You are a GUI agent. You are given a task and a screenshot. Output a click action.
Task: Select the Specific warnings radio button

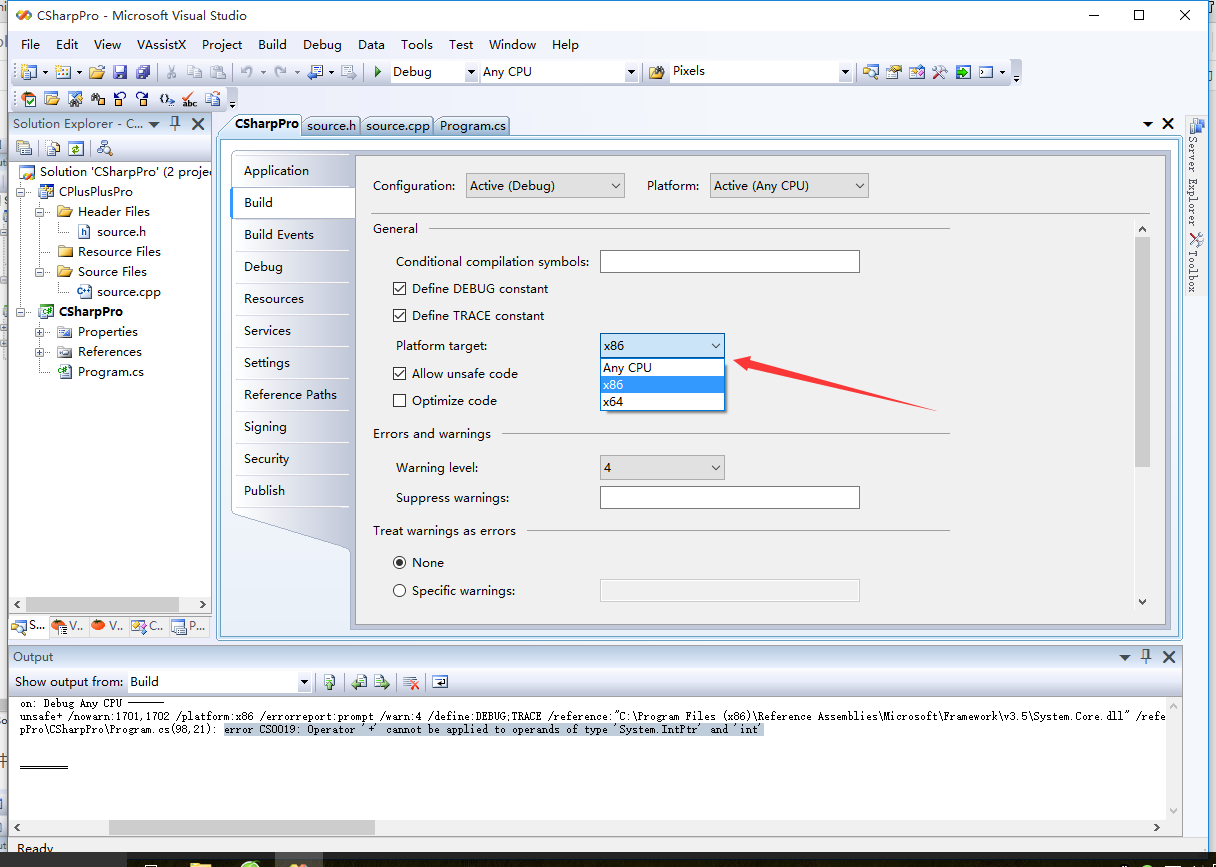tap(400, 590)
